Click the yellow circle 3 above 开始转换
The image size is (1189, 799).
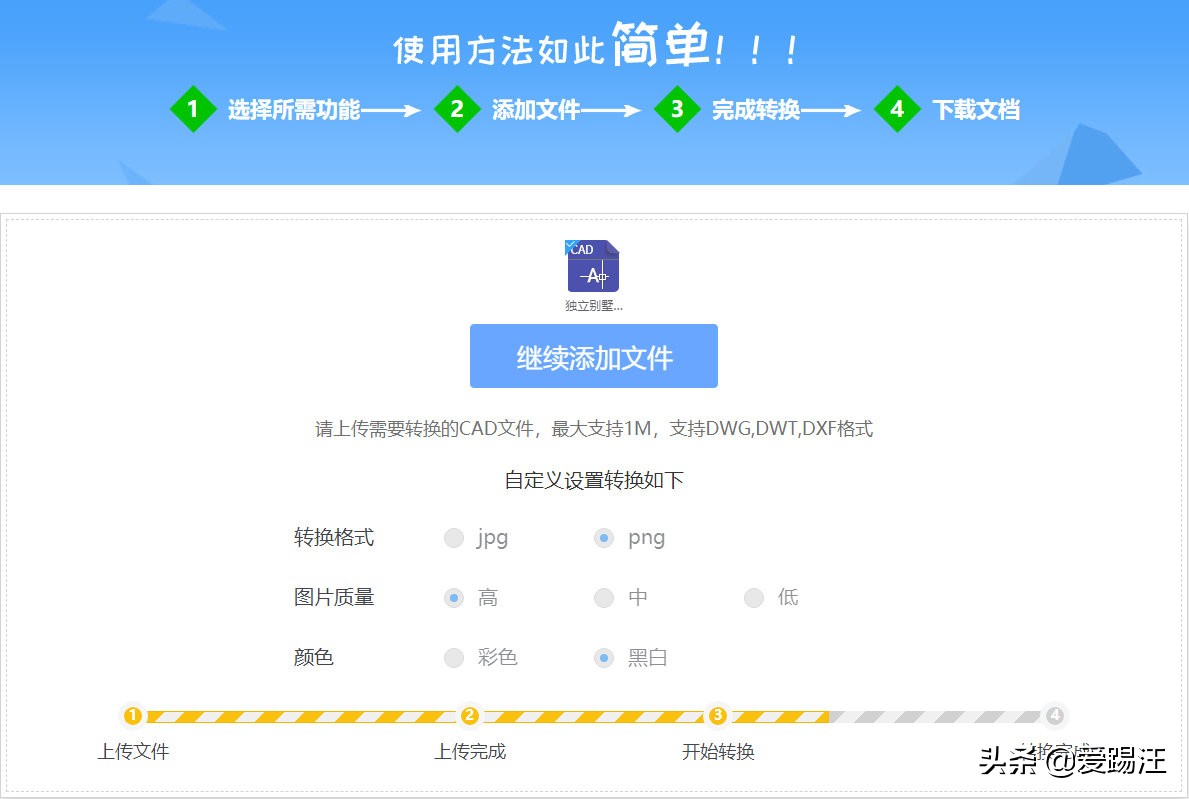coord(717,715)
